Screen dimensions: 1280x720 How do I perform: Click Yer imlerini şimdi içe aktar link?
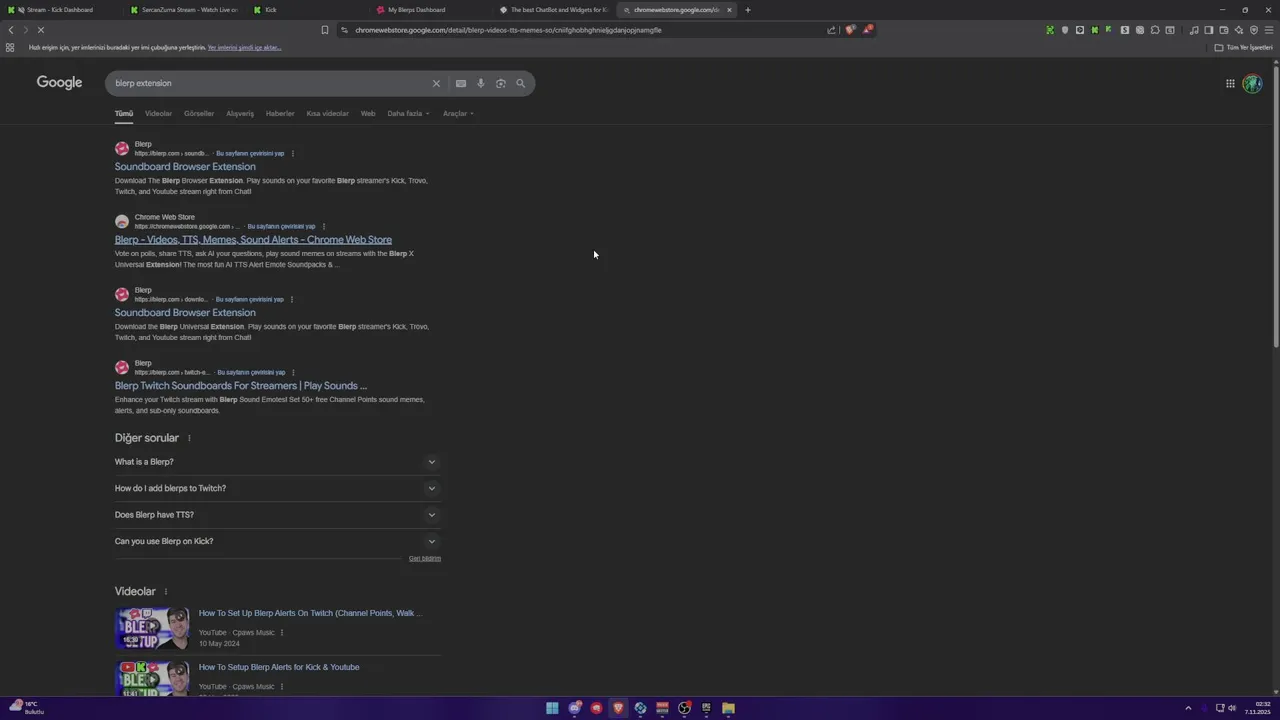coord(244,47)
